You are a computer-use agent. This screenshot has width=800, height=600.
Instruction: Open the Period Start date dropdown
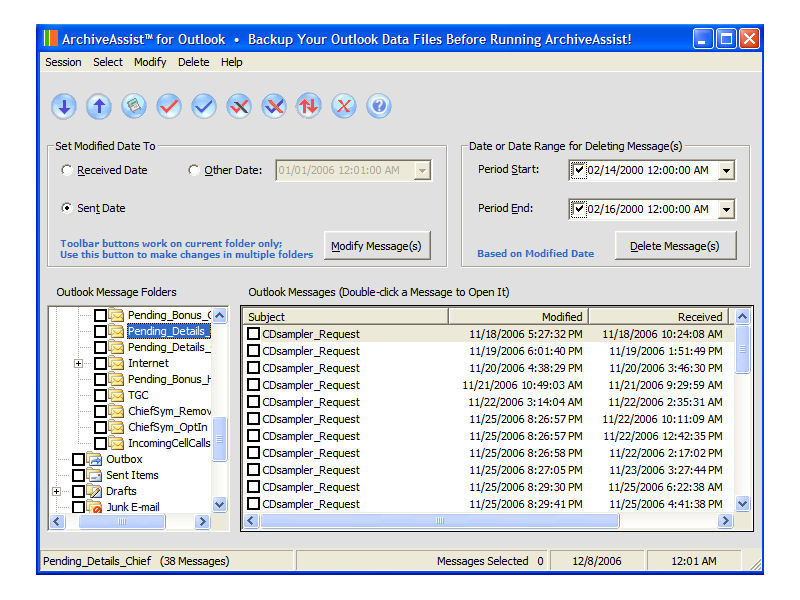(x=726, y=170)
